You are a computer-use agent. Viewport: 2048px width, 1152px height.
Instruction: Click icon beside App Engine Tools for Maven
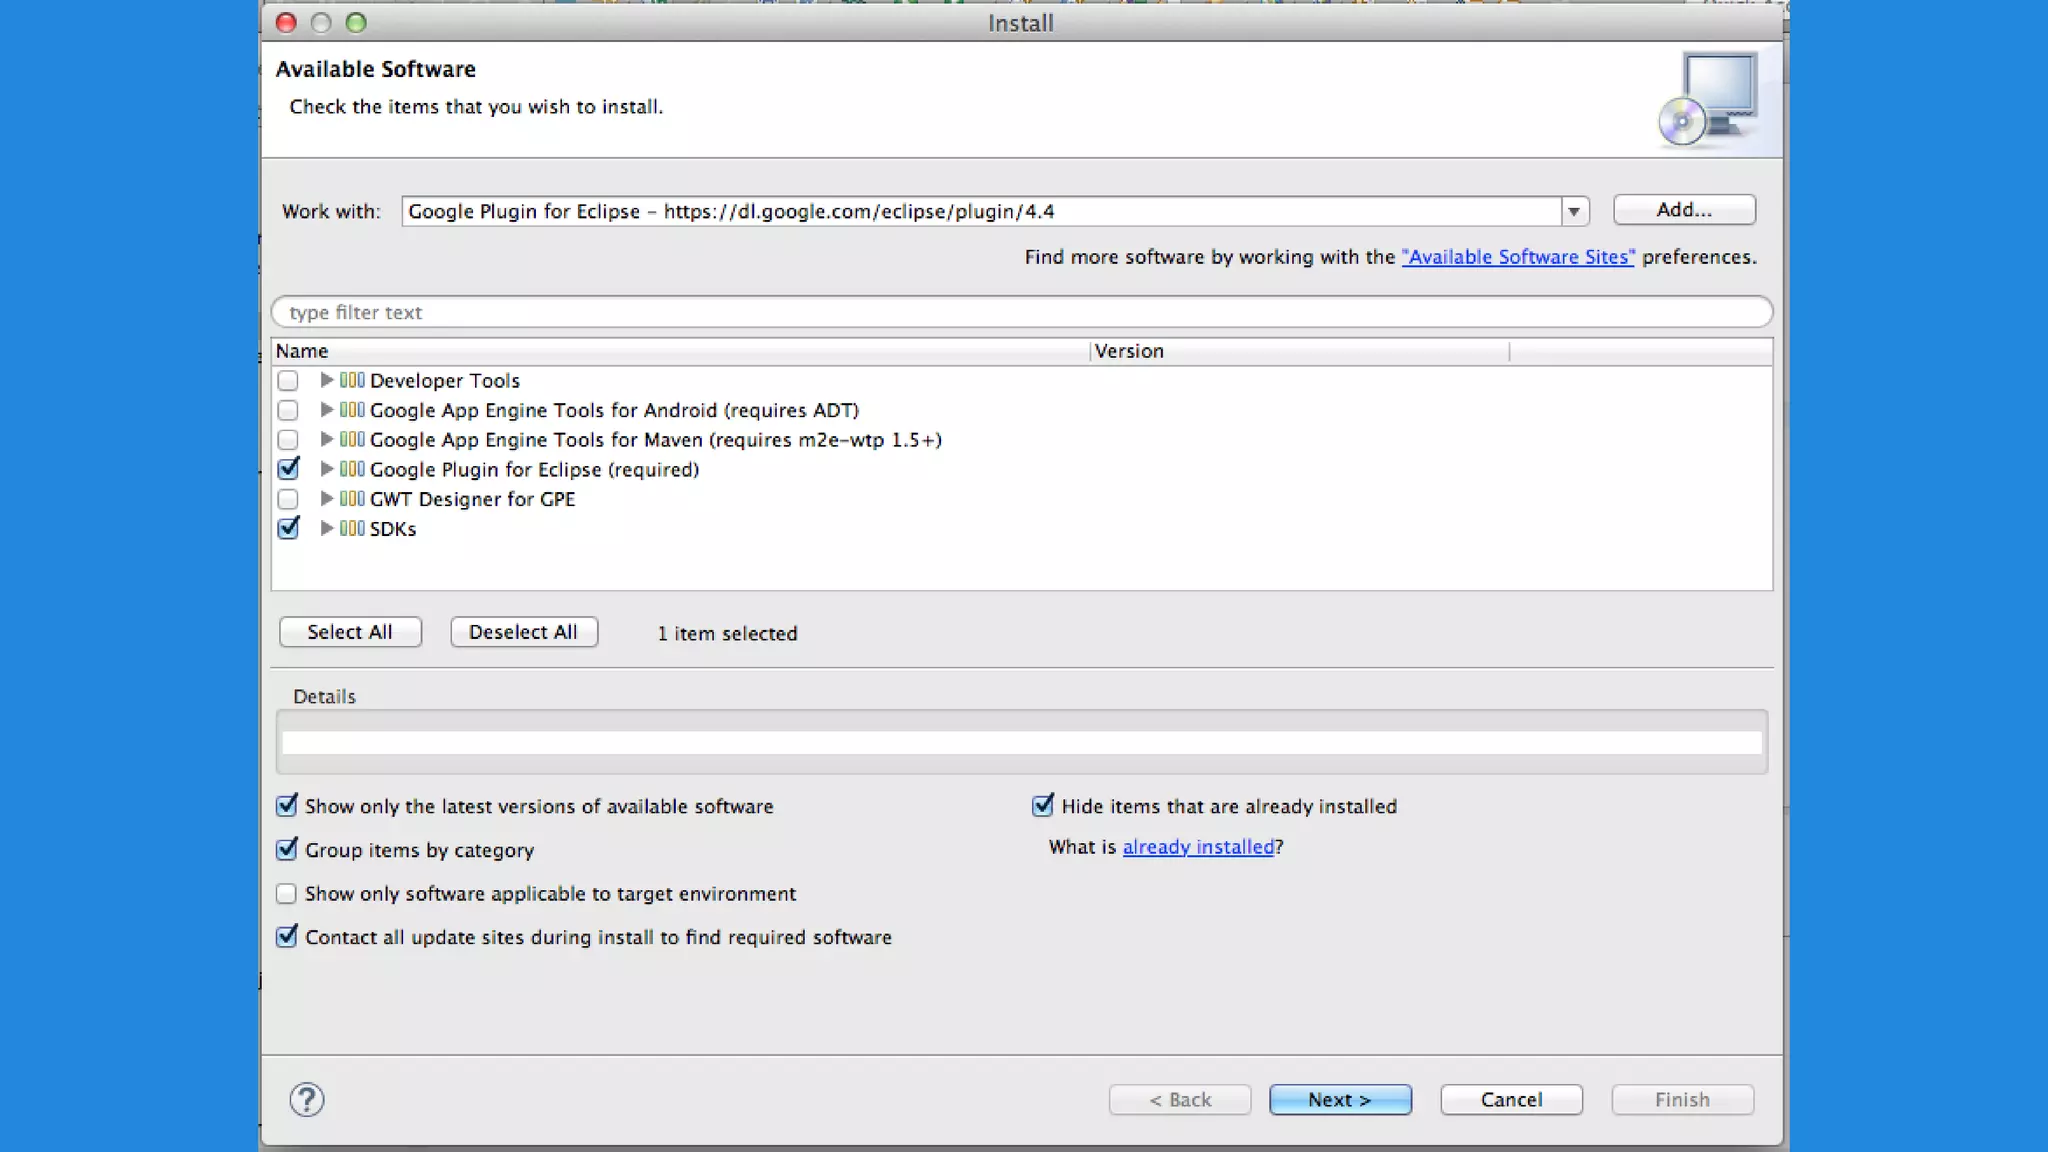click(352, 439)
